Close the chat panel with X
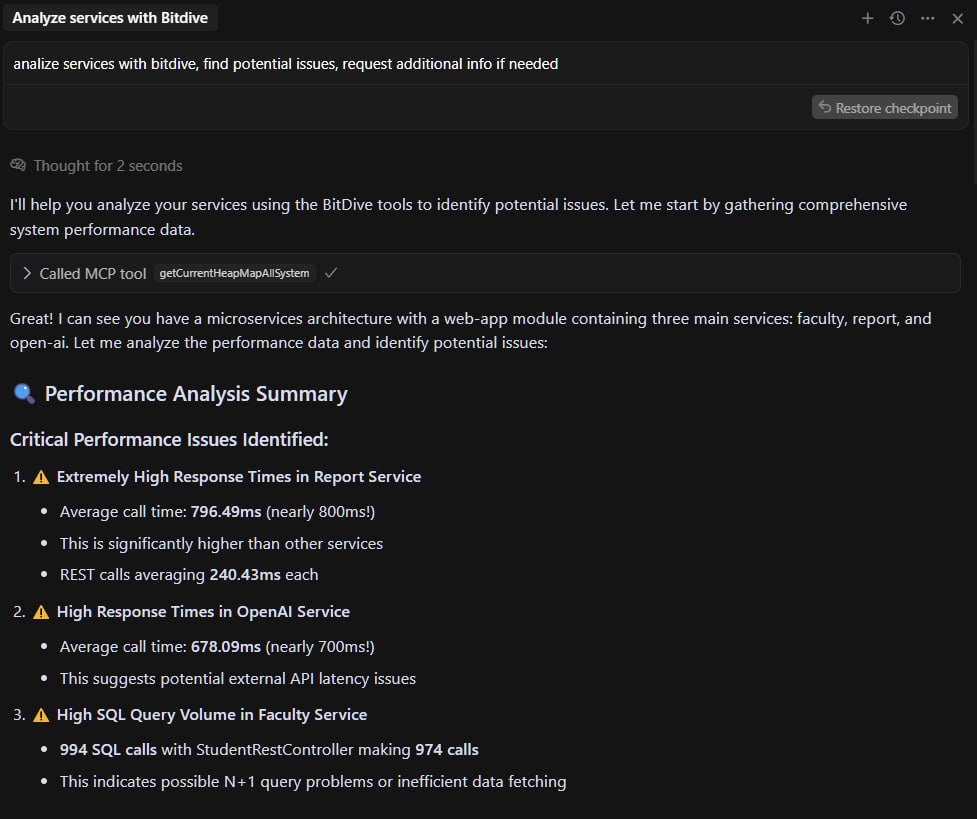Viewport: 977px width, 819px height. coord(957,18)
